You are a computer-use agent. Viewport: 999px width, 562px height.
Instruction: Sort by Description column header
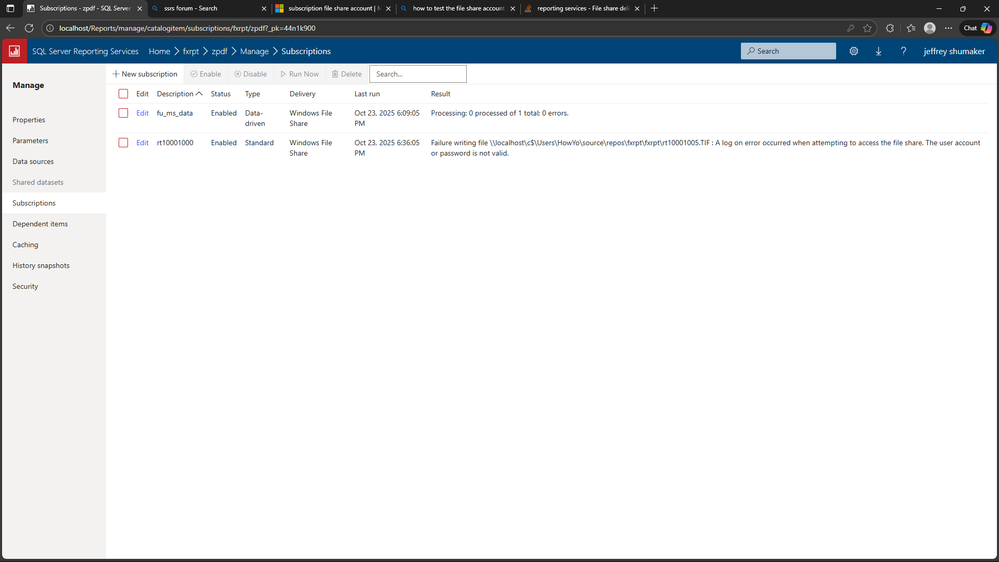[x=179, y=94]
